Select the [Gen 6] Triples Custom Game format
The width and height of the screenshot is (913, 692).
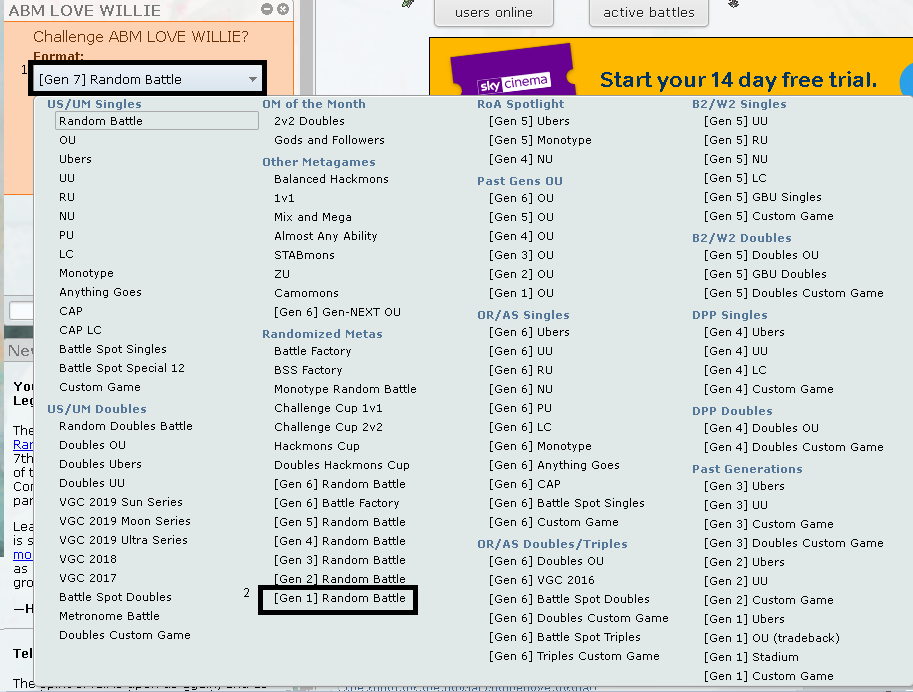[x=574, y=656]
